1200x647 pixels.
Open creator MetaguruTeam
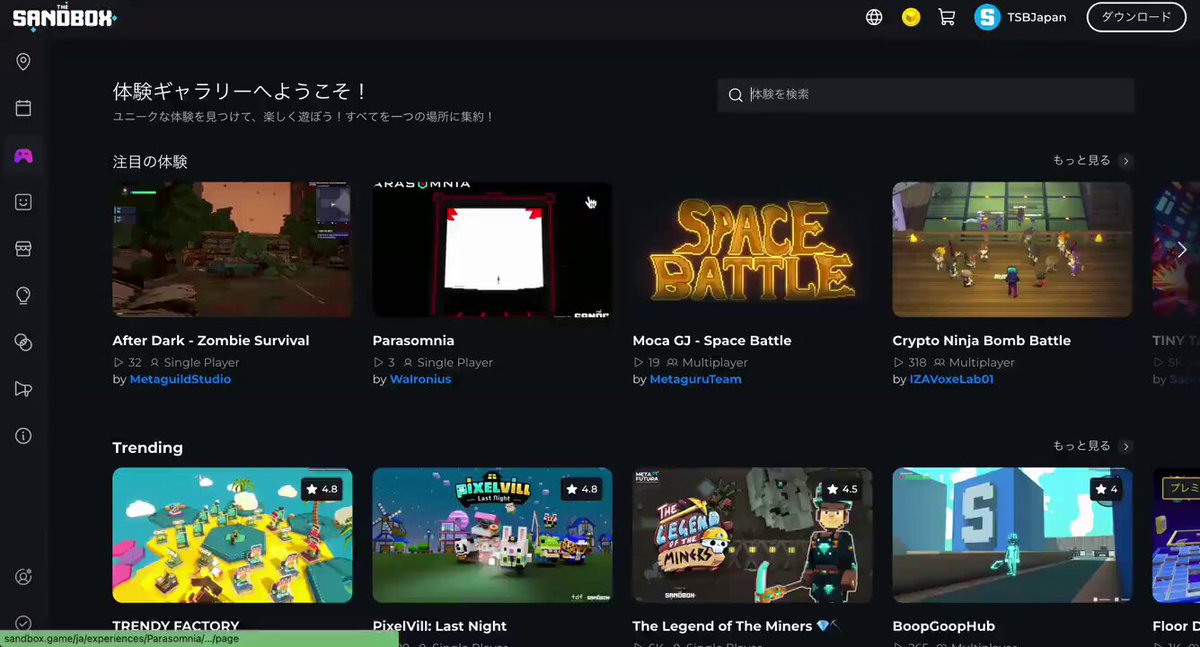click(x=696, y=379)
